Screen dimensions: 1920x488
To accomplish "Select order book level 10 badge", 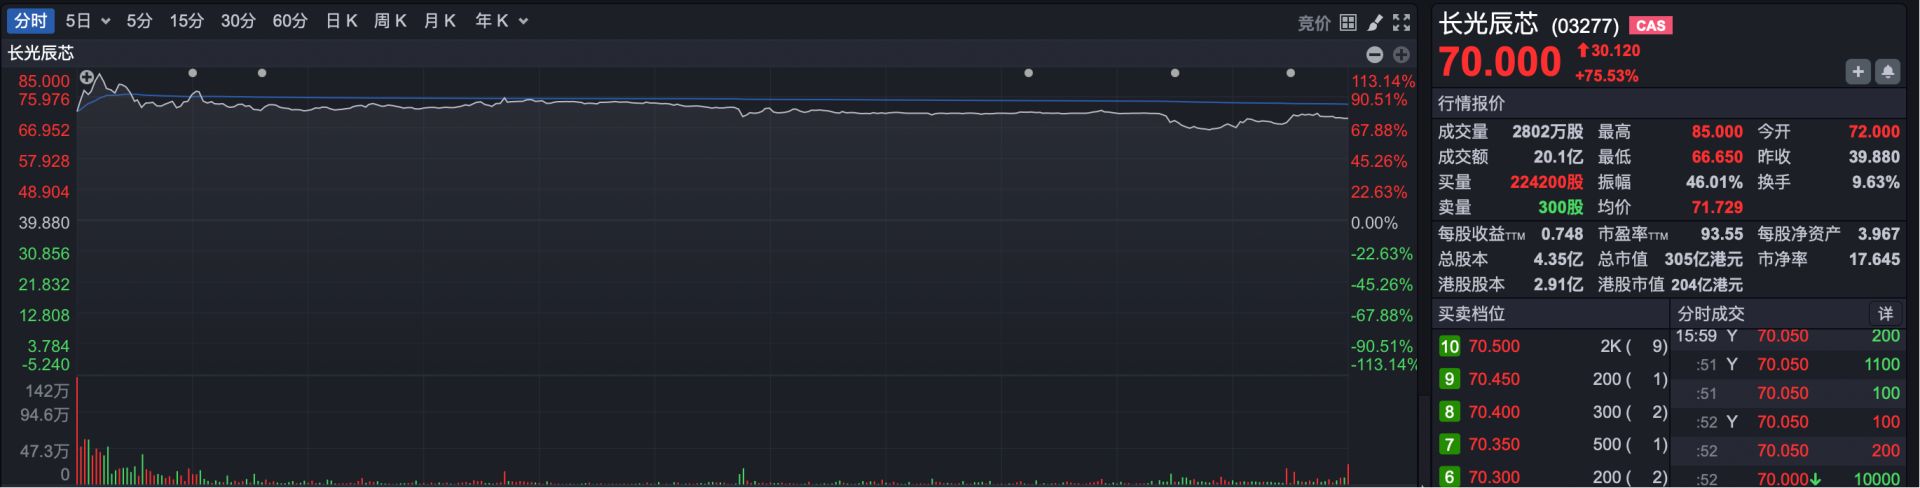I will 1449,347.
